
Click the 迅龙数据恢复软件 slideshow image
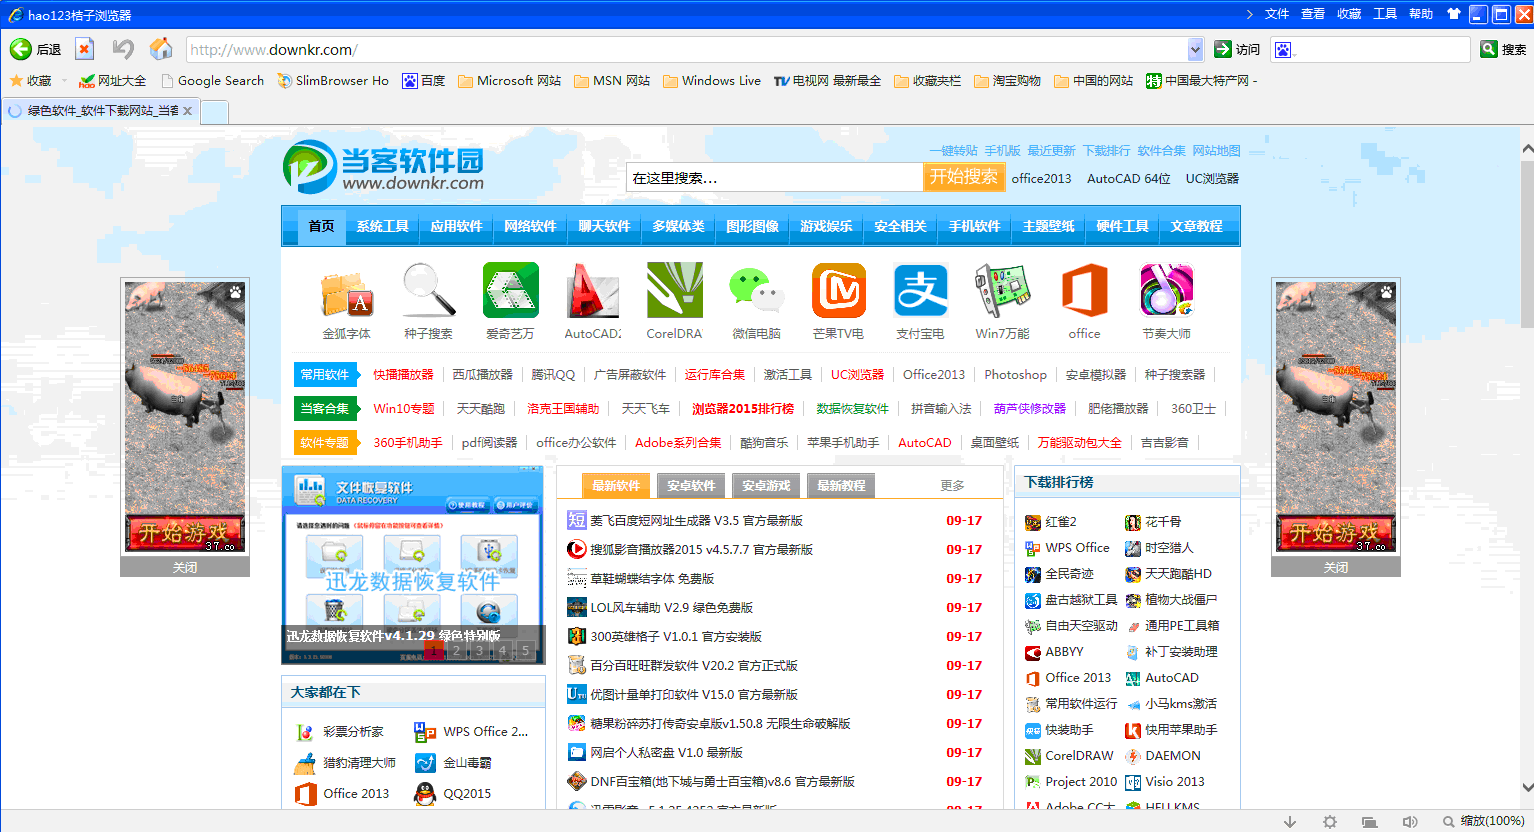[413, 565]
